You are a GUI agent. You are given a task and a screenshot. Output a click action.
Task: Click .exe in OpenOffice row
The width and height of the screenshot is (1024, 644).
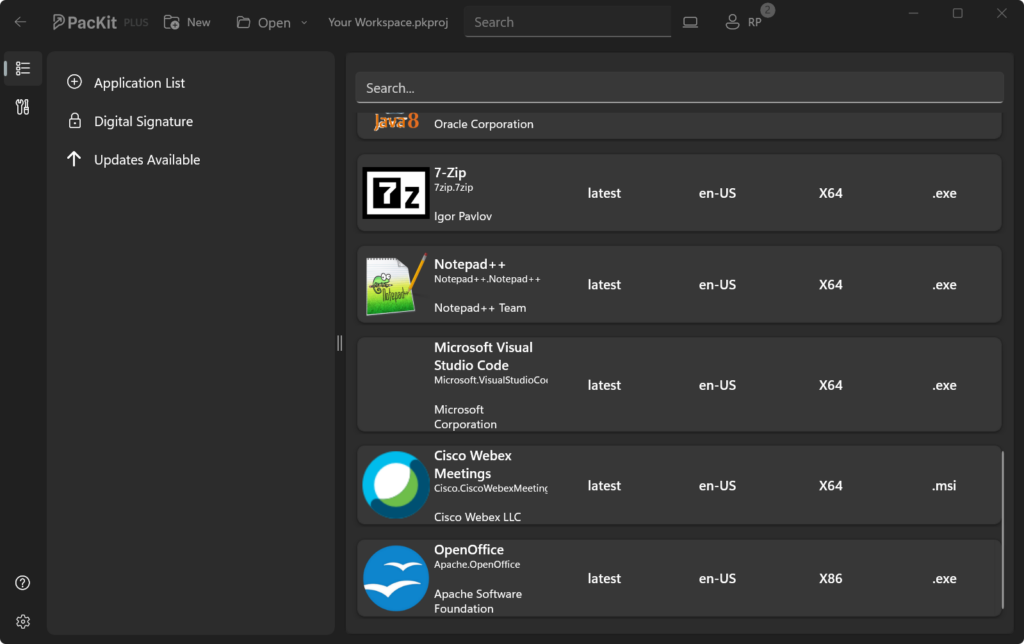944,579
